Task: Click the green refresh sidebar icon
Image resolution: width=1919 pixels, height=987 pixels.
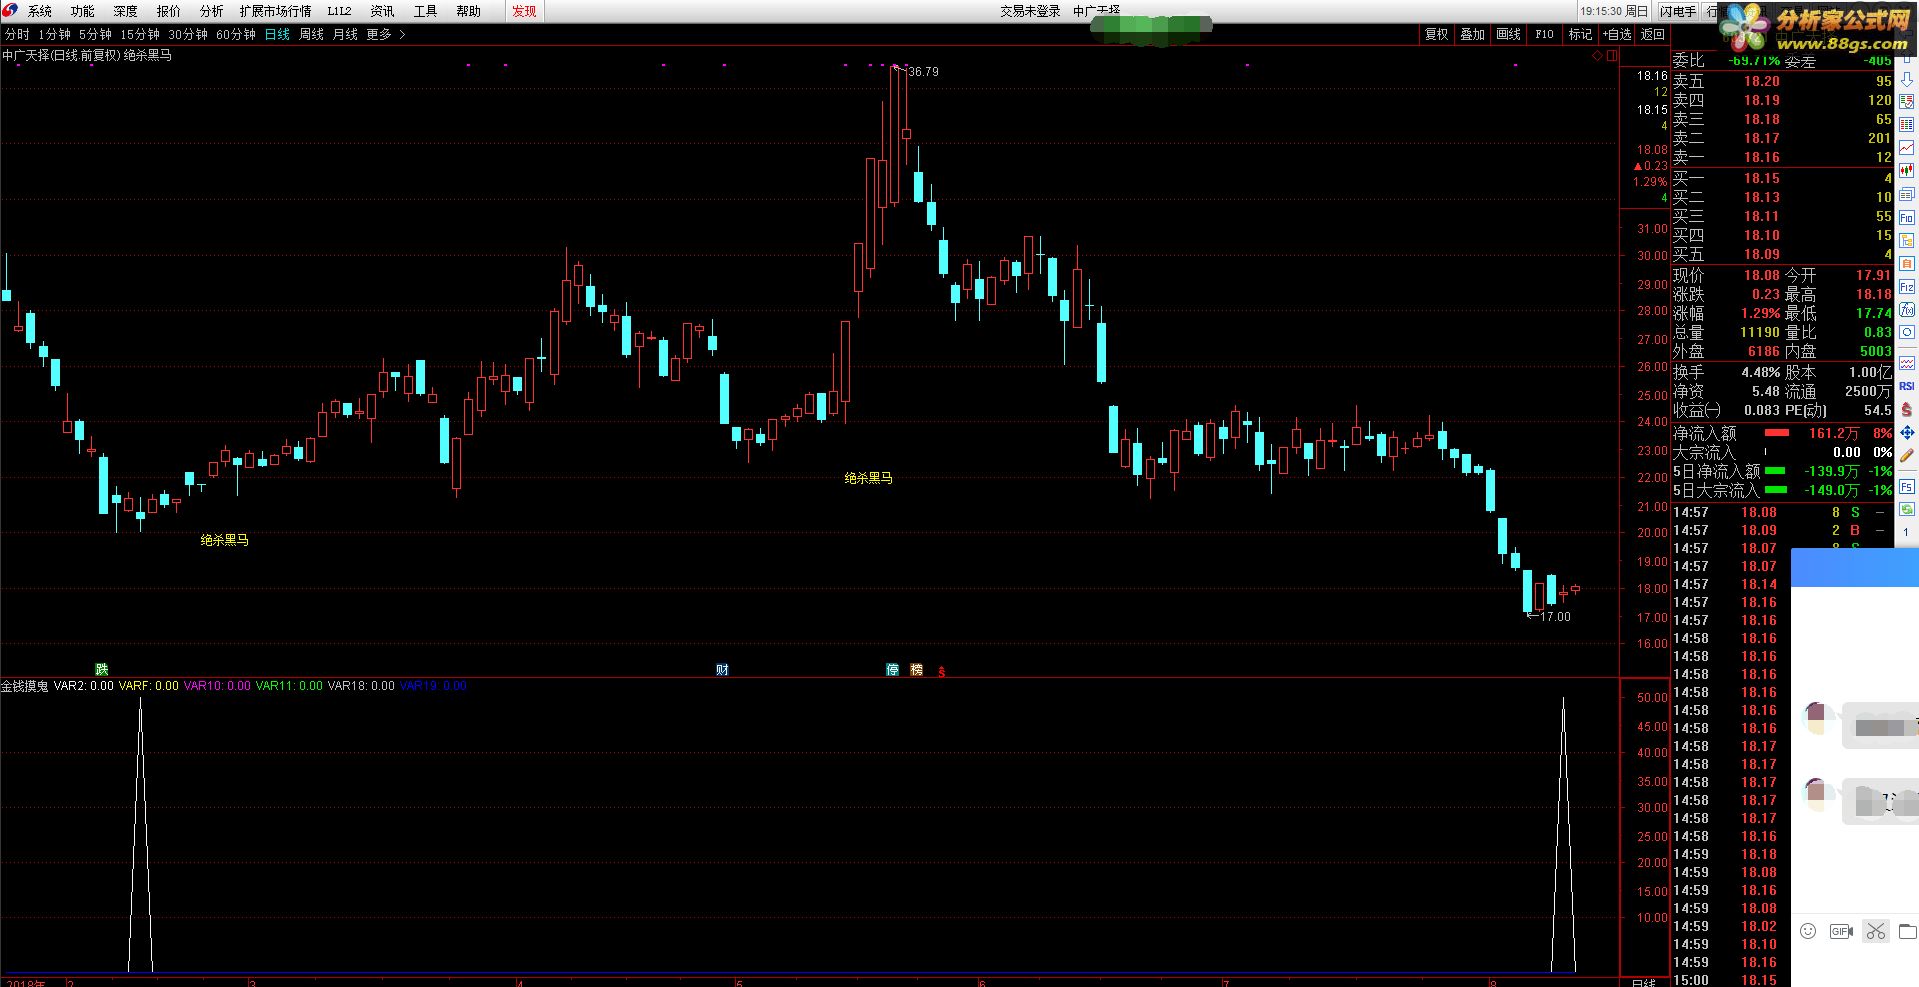Action: click(1907, 510)
